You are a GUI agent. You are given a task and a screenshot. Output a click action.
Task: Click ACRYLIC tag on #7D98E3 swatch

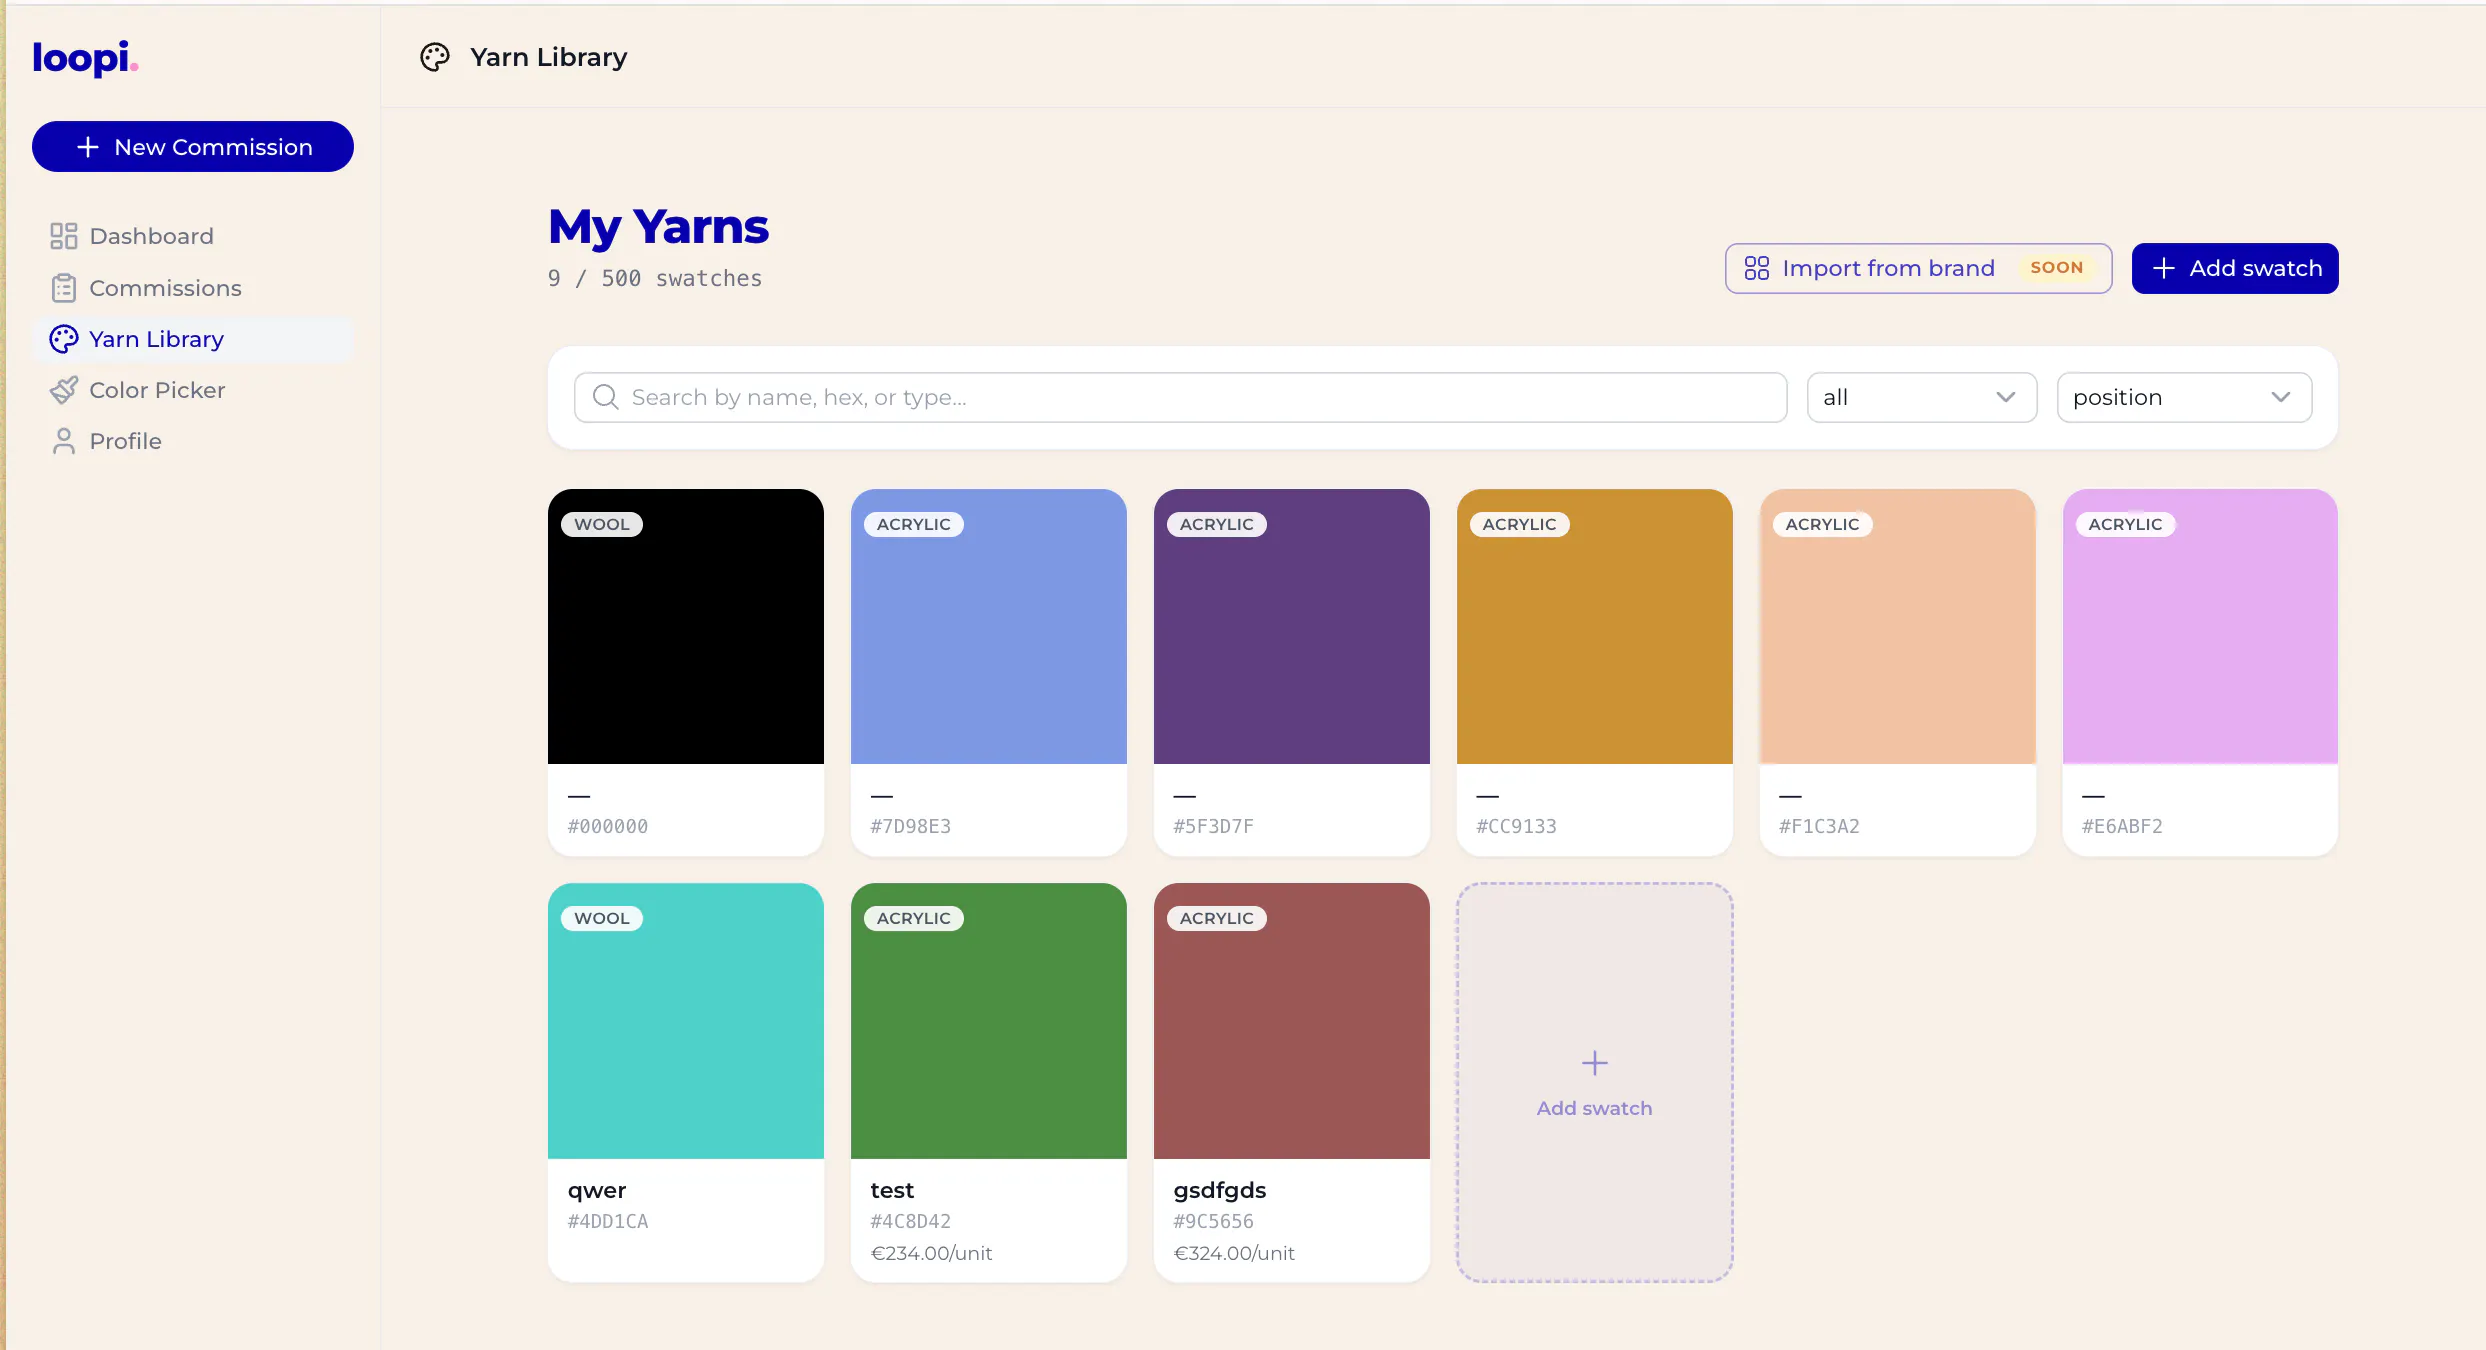914,524
